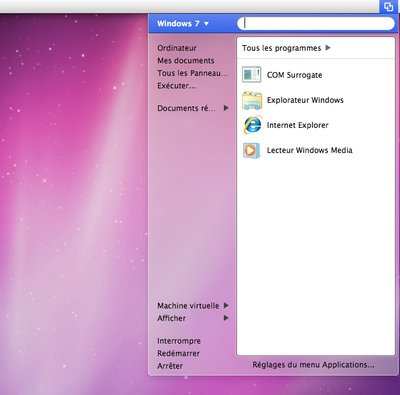This screenshot has height=395, width=400.
Task: Click the Afficher label
Action: (x=171, y=318)
